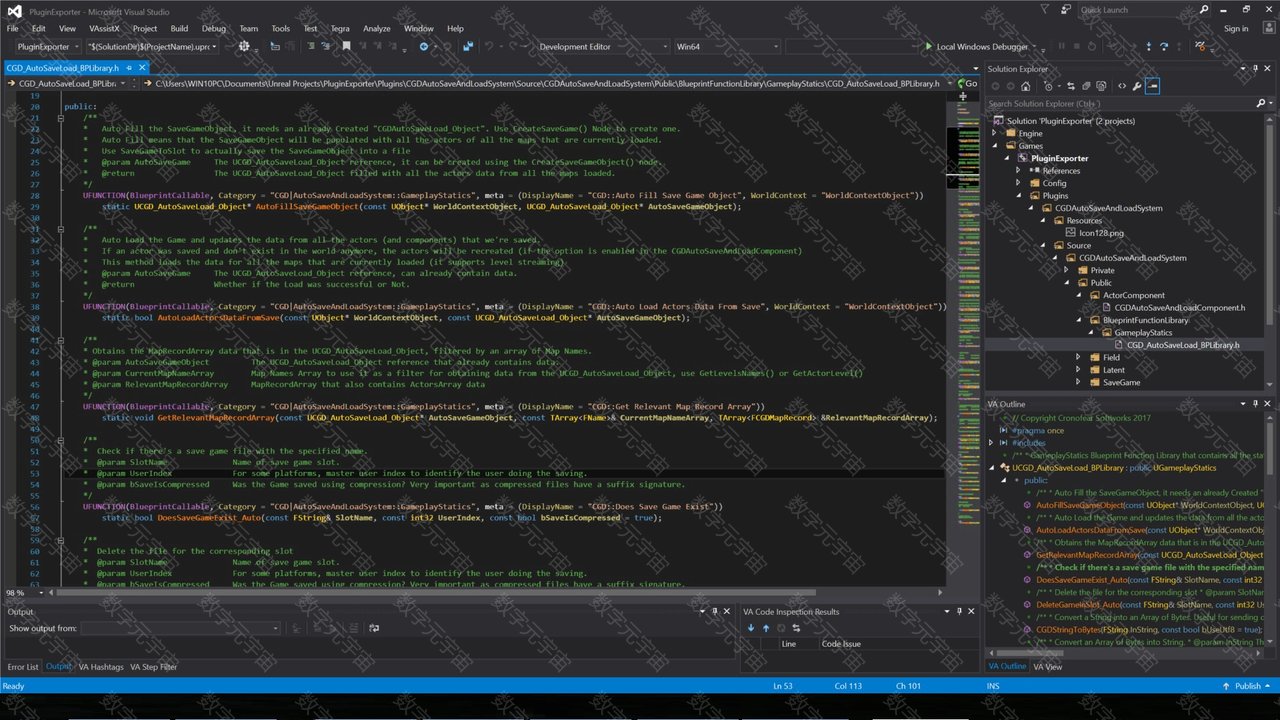Click the Sync with Active Document icon
This screenshot has height=720, width=1280.
click(x=1071, y=86)
